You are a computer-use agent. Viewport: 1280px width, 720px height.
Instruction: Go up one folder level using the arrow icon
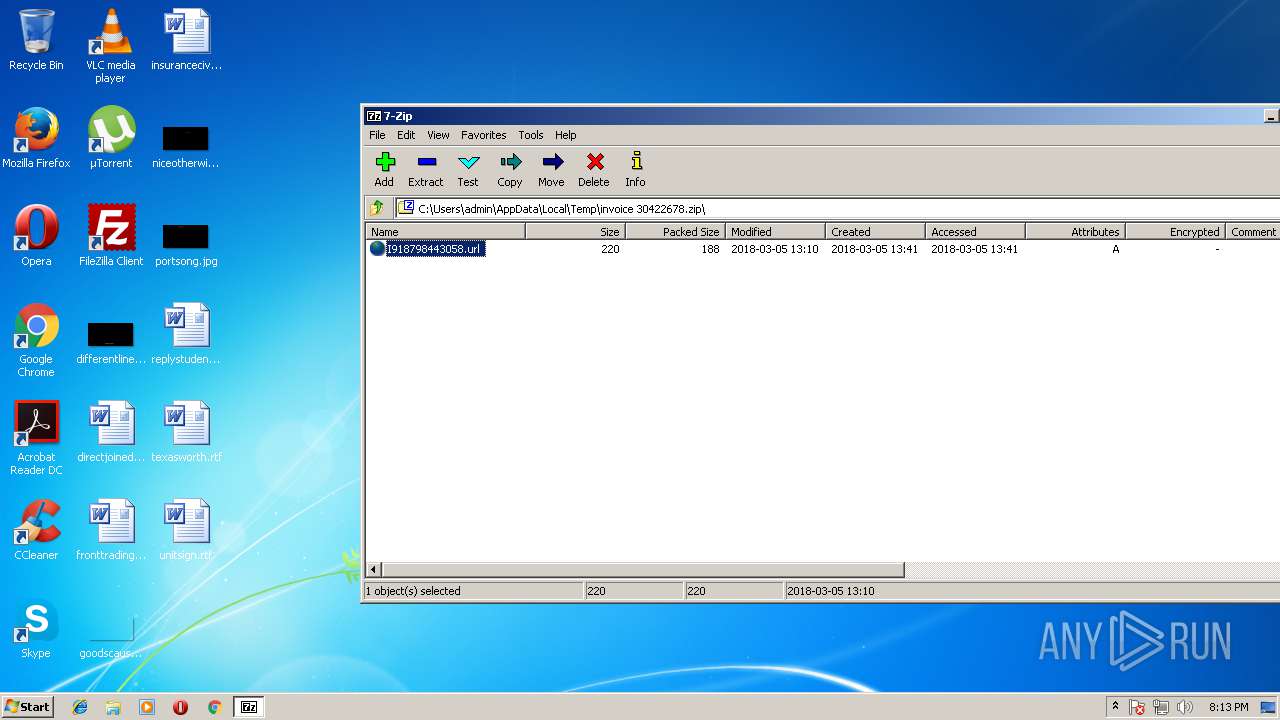[377, 208]
